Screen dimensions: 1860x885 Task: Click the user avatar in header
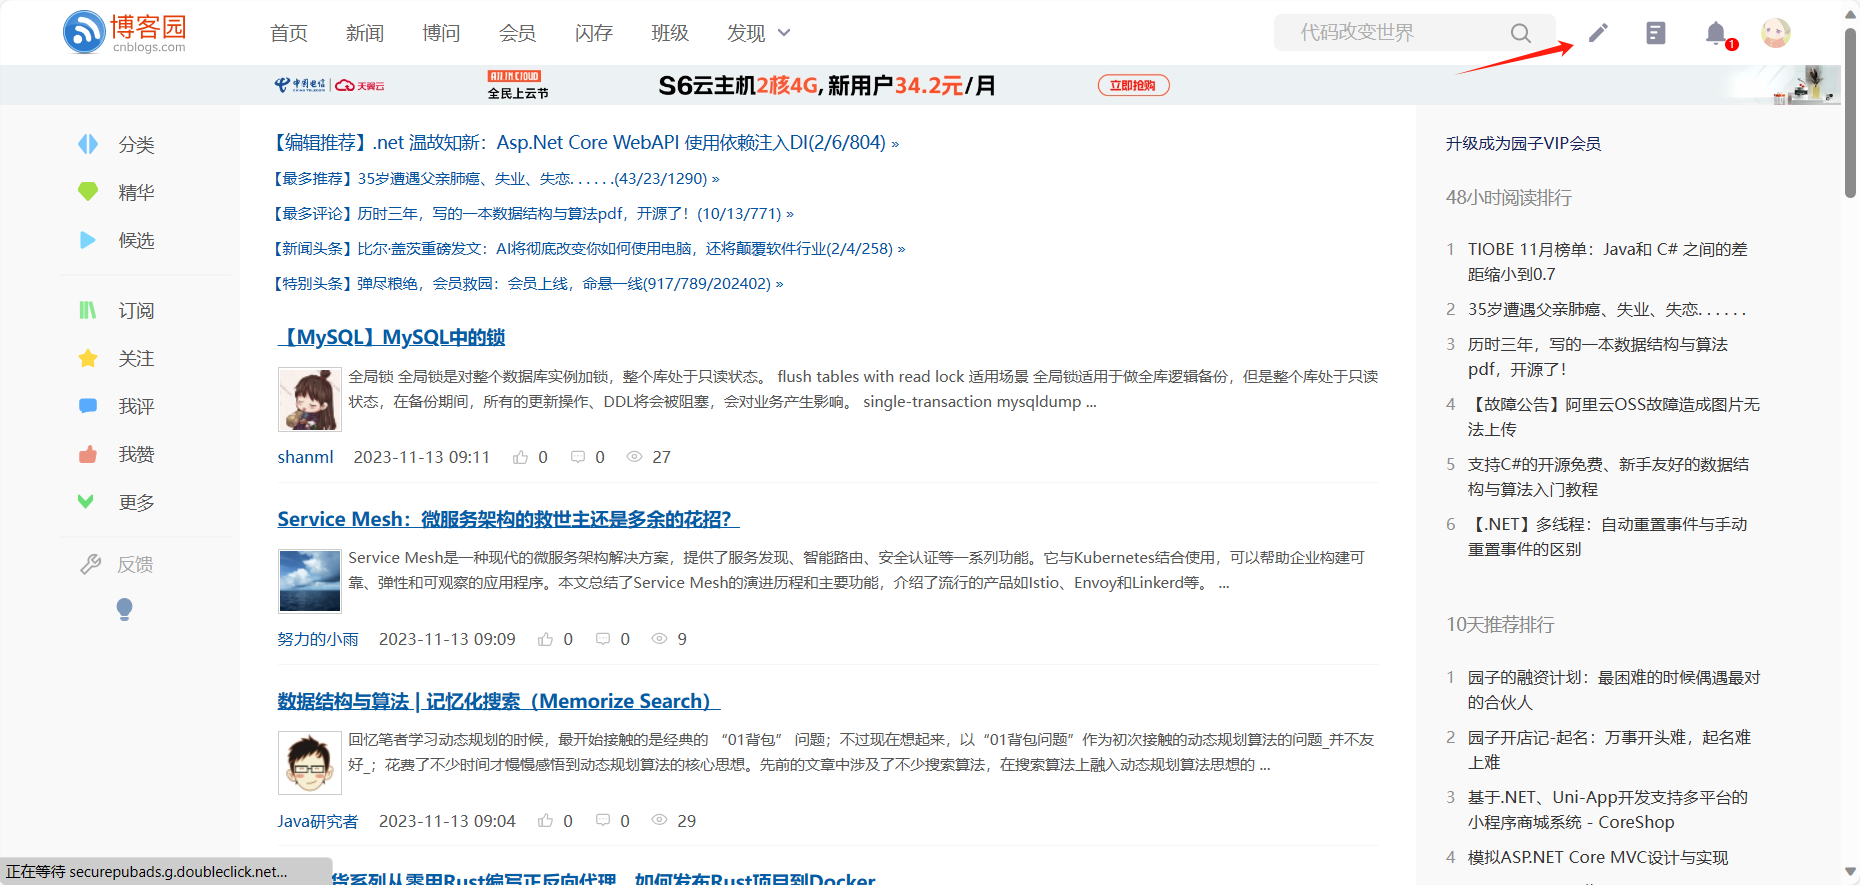click(1776, 33)
